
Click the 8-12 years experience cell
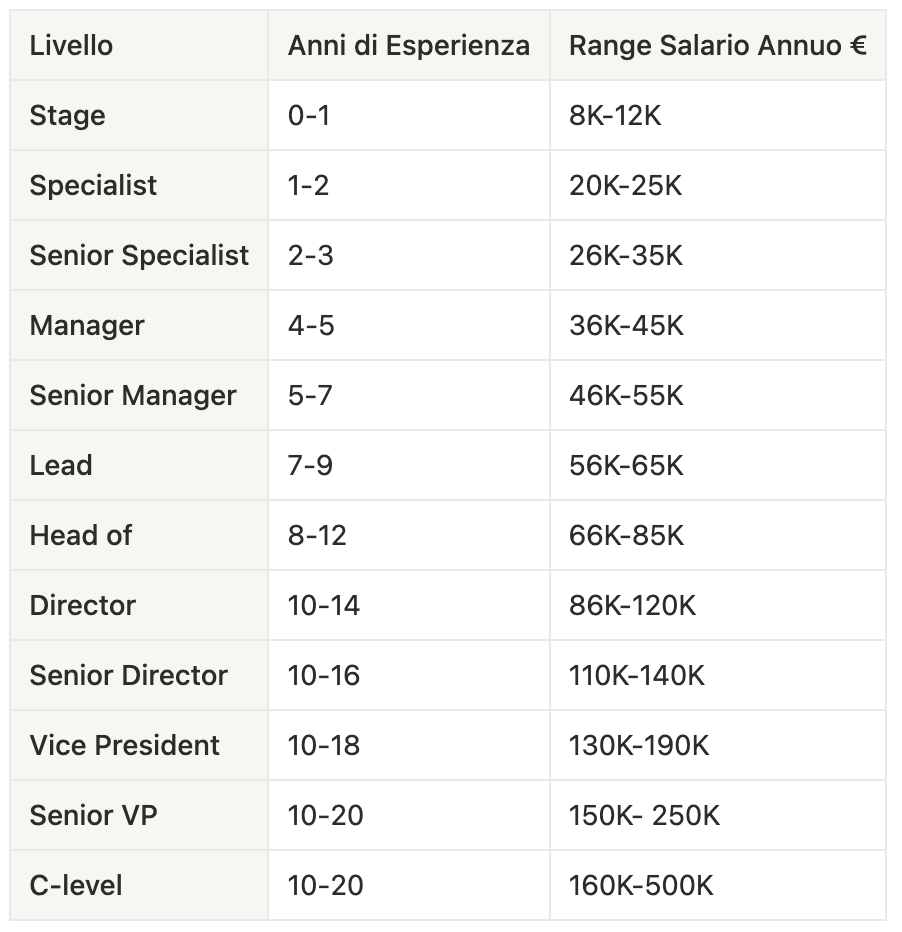pos(317,536)
